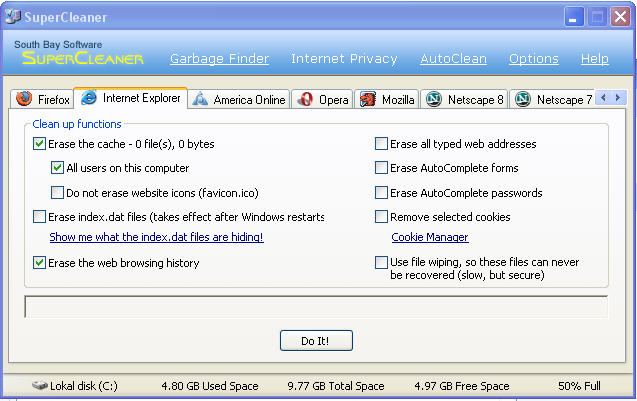
Task: Click the Internet Explorer 'e' icon
Action: pyautogui.click(x=89, y=98)
